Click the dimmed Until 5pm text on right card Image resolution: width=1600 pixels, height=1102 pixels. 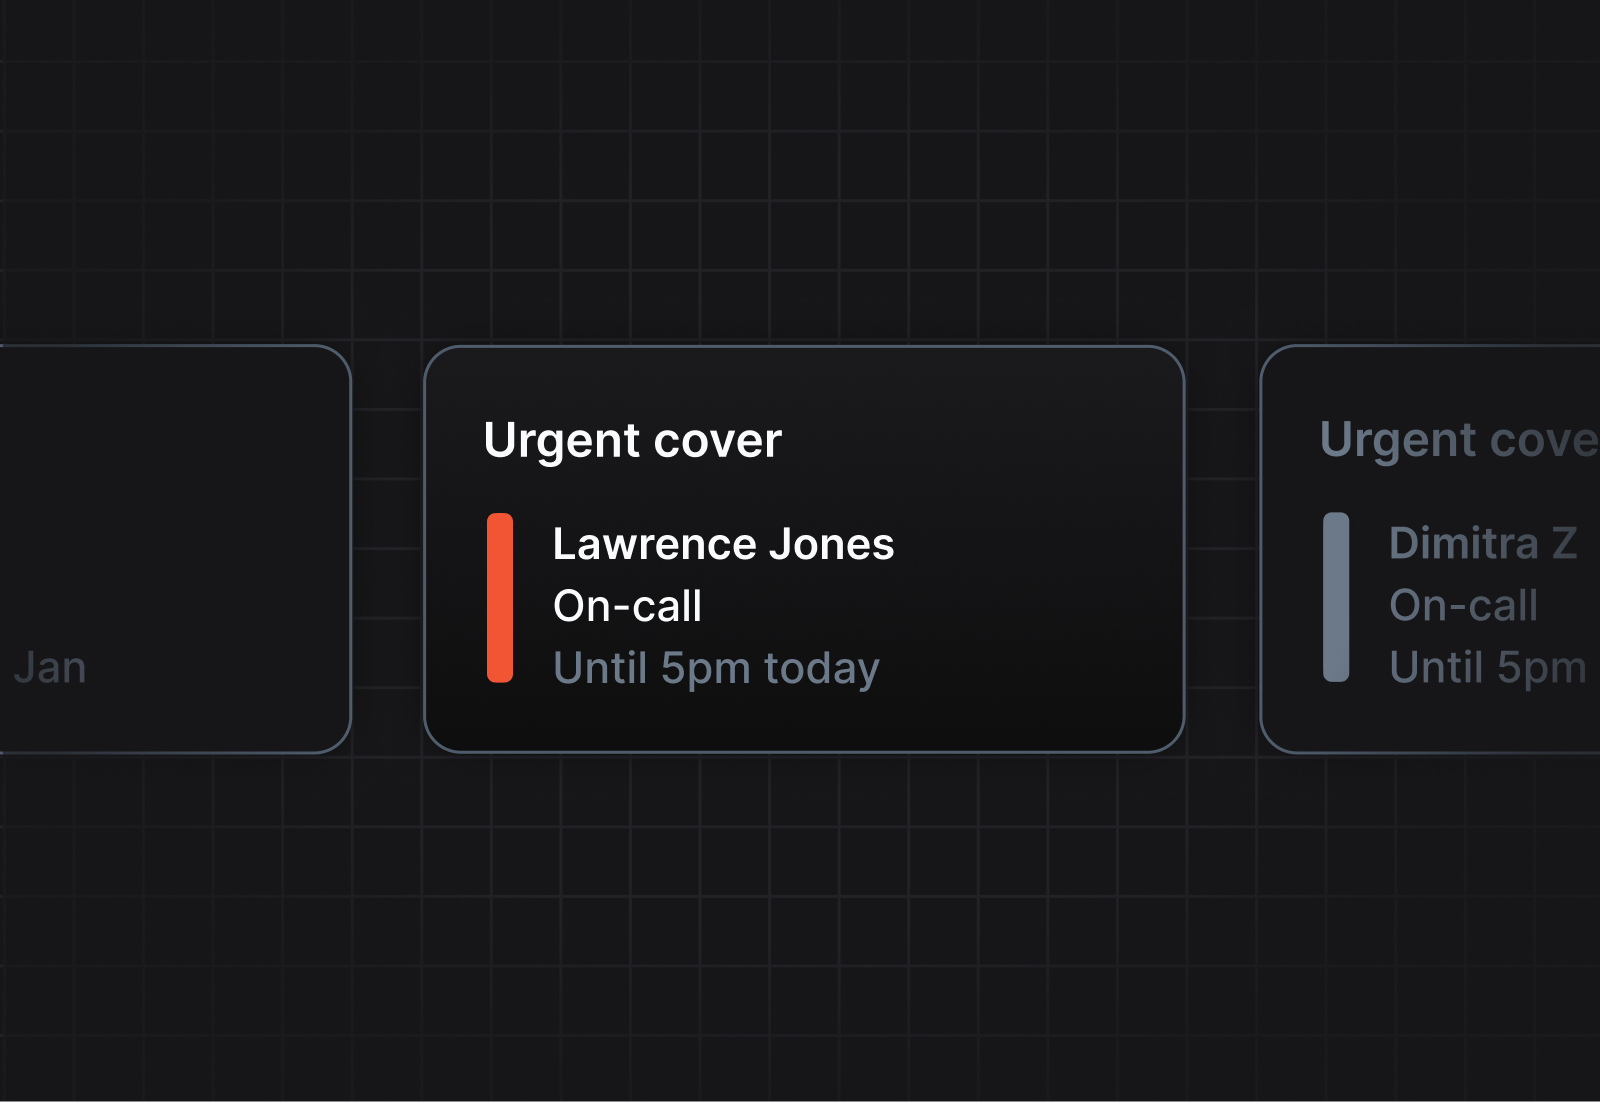coord(1487,668)
